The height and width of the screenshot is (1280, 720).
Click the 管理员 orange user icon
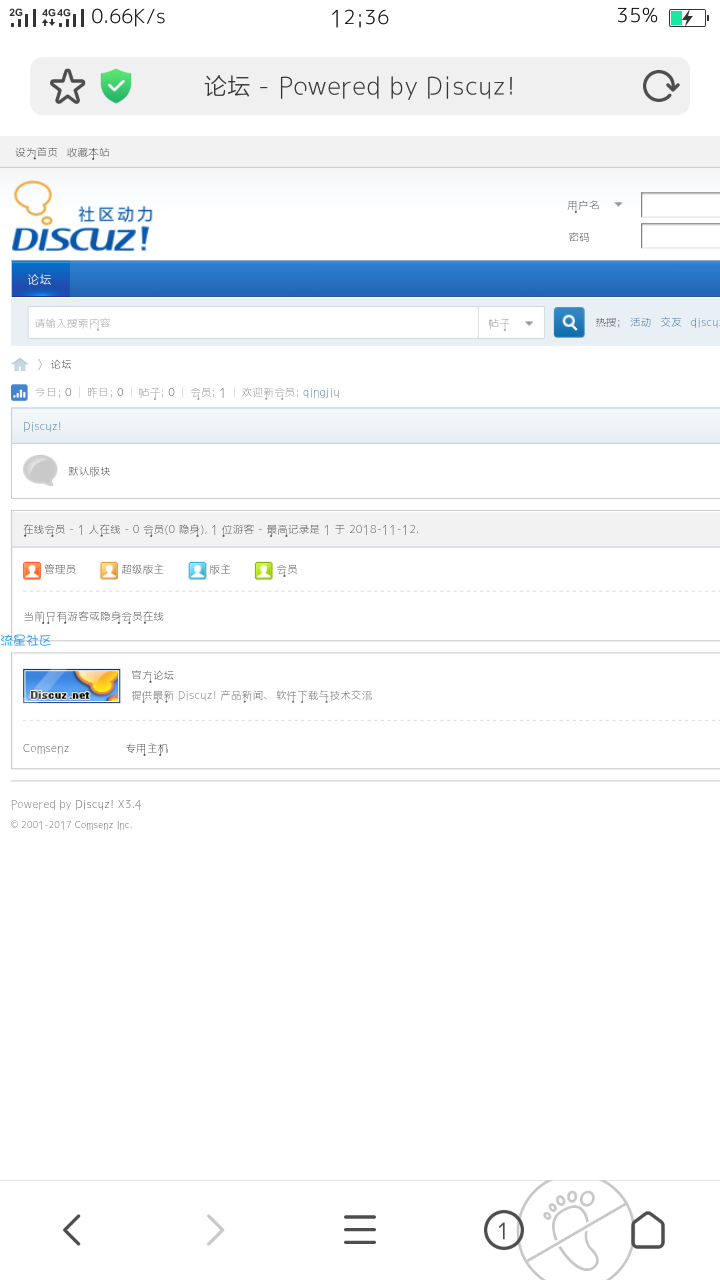click(x=32, y=570)
